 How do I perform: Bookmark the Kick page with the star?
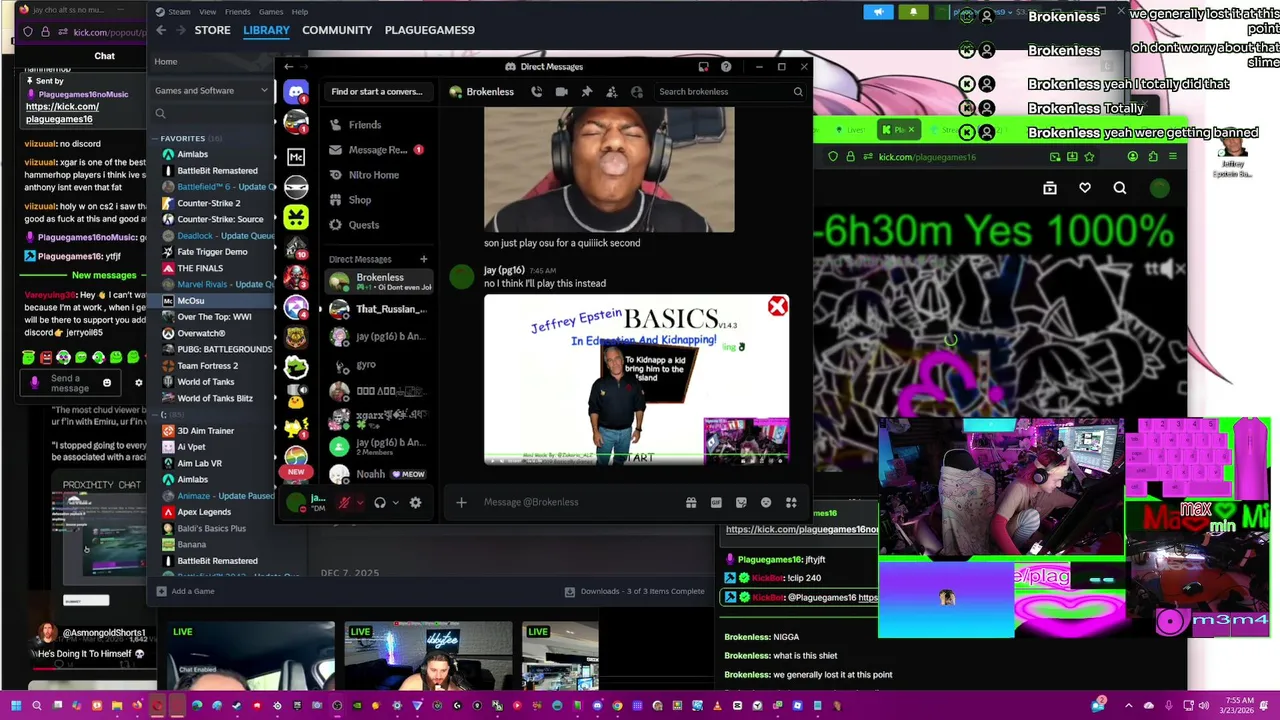(1089, 157)
